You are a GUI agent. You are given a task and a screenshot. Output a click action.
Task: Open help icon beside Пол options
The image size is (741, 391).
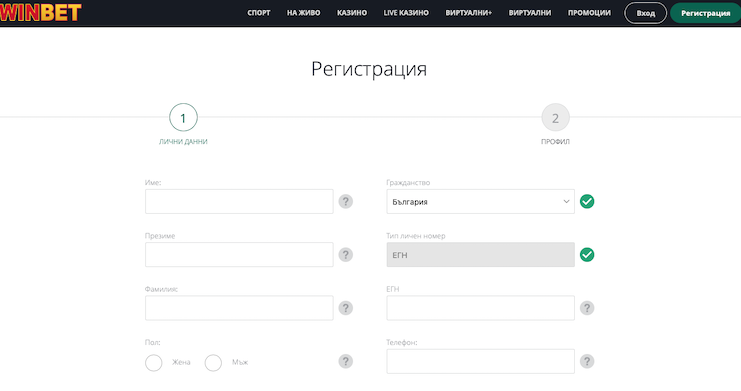click(x=345, y=362)
